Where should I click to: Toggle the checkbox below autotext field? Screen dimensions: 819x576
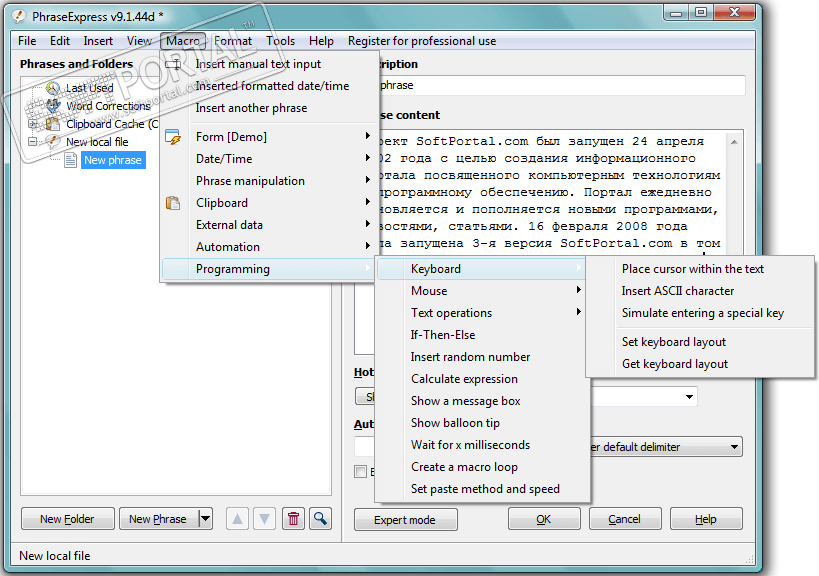[x=360, y=472]
